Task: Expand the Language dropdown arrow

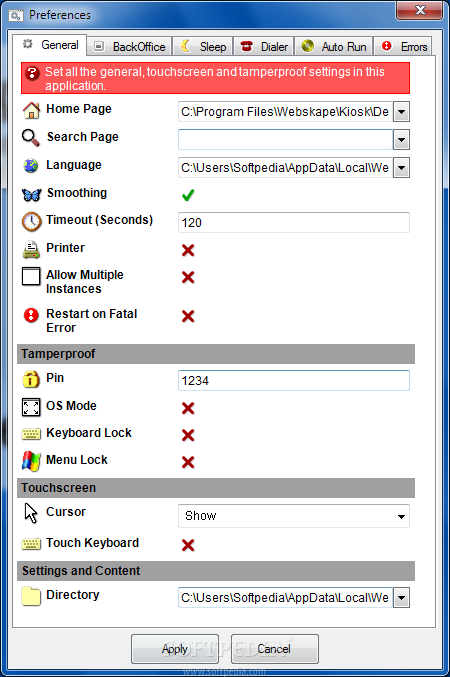Action: pos(401,168)
